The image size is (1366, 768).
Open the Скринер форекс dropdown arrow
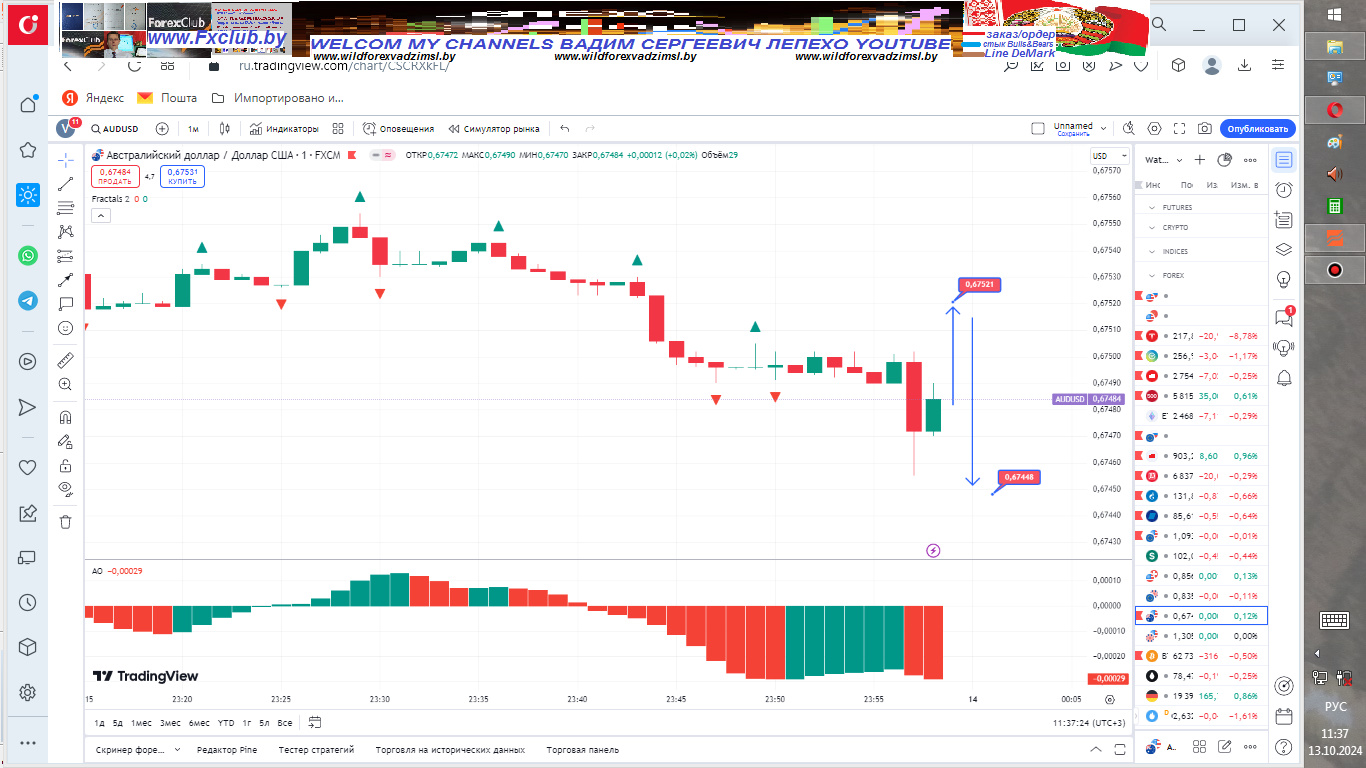pyautogui.click(x=177, y=749)
